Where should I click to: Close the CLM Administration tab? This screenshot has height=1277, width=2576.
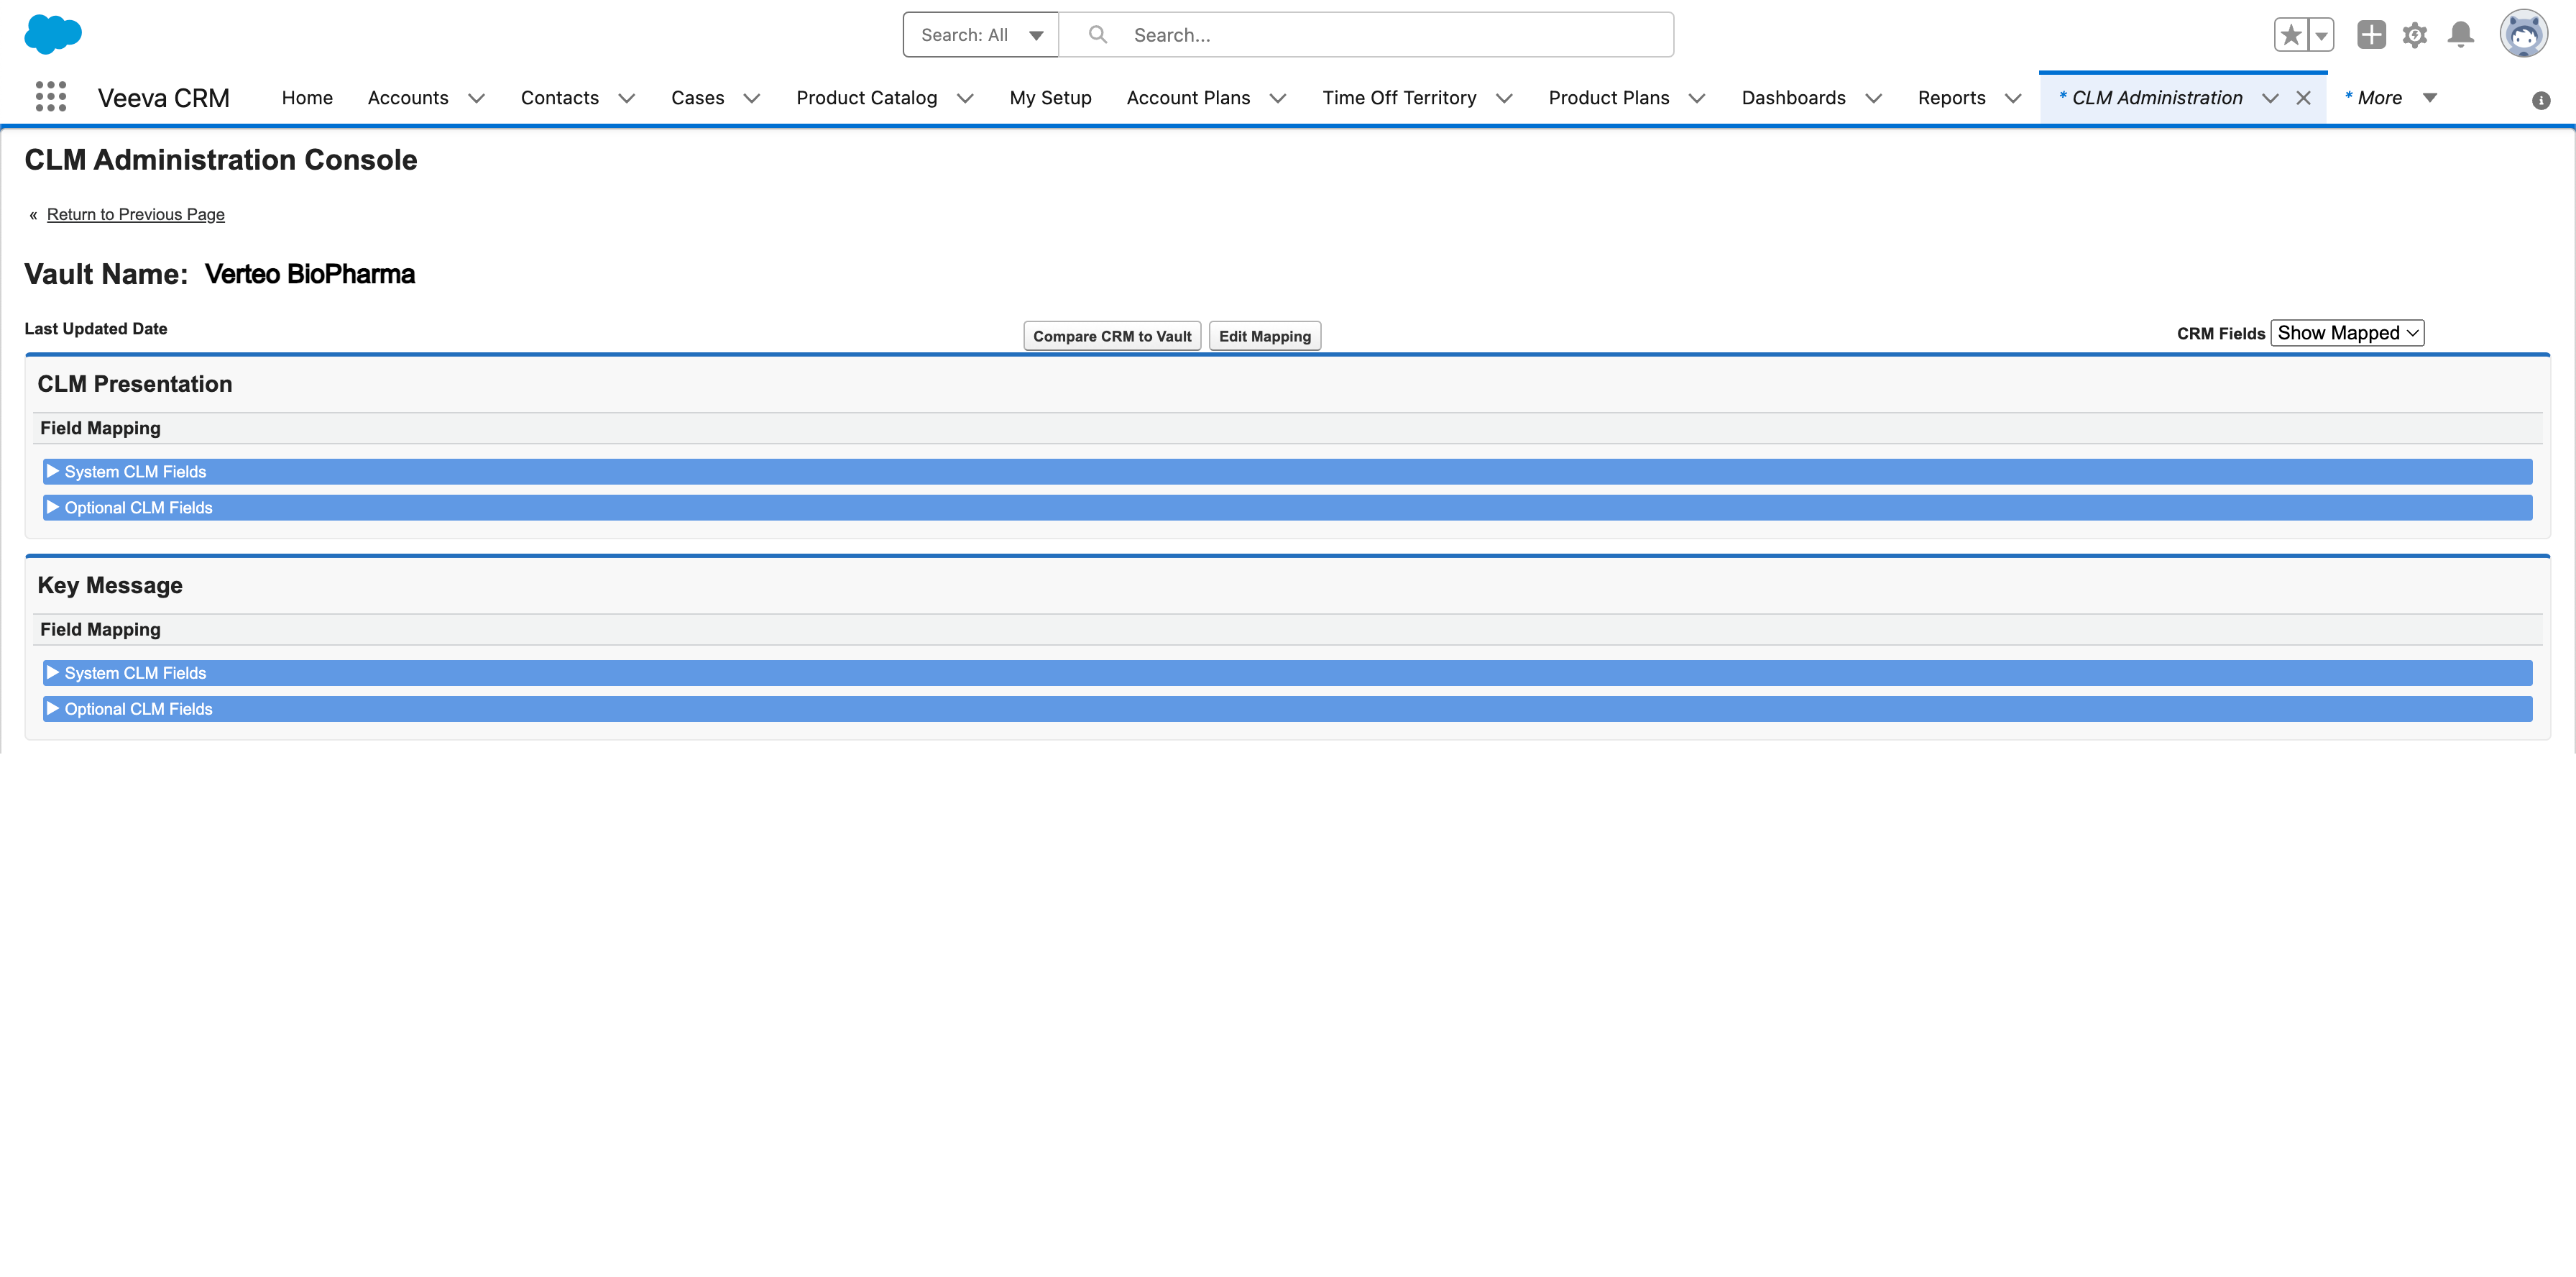tap(2303, 98)
